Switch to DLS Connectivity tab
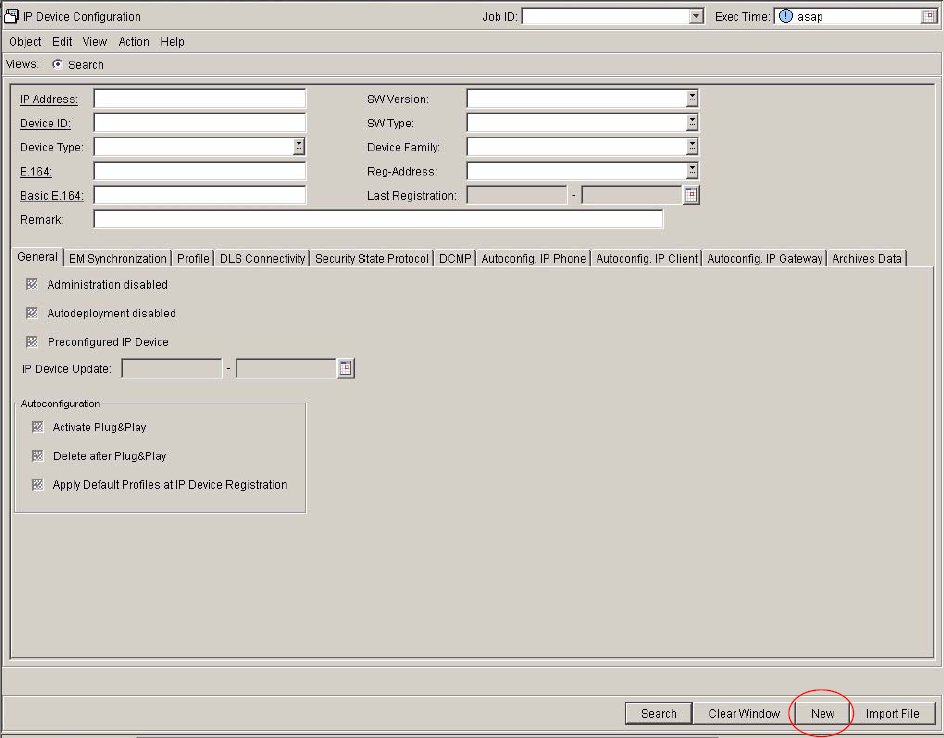Image resolution: width=944 pixels, height=738 pixels. tap(262, 258)
